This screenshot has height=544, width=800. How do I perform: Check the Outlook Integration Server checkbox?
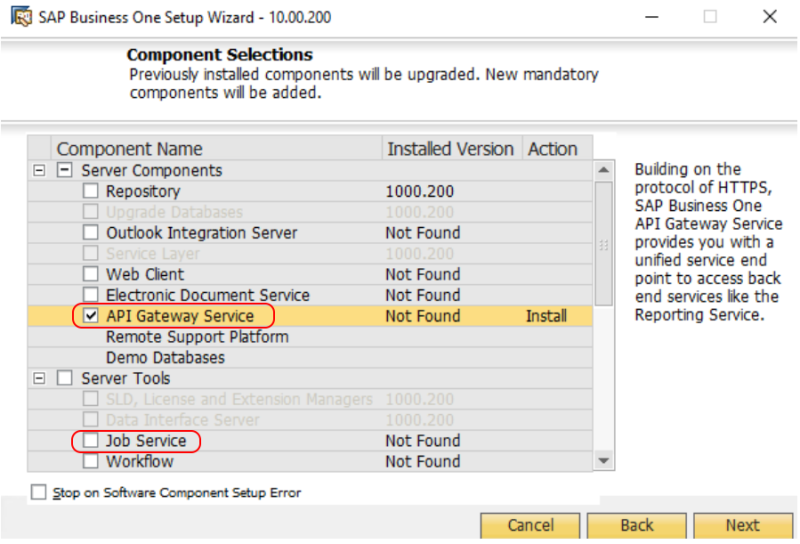click(x=91, y=232)
